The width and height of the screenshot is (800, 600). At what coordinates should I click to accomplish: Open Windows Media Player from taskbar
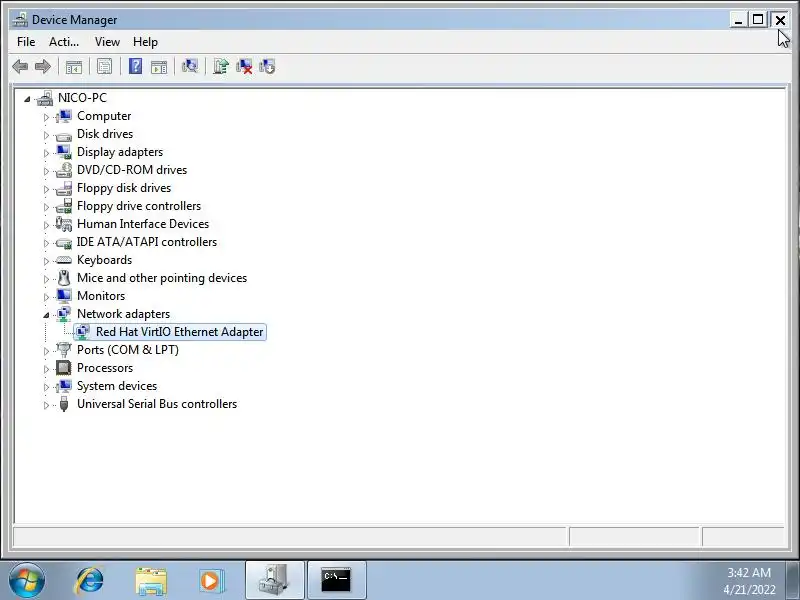pos(211,581)
